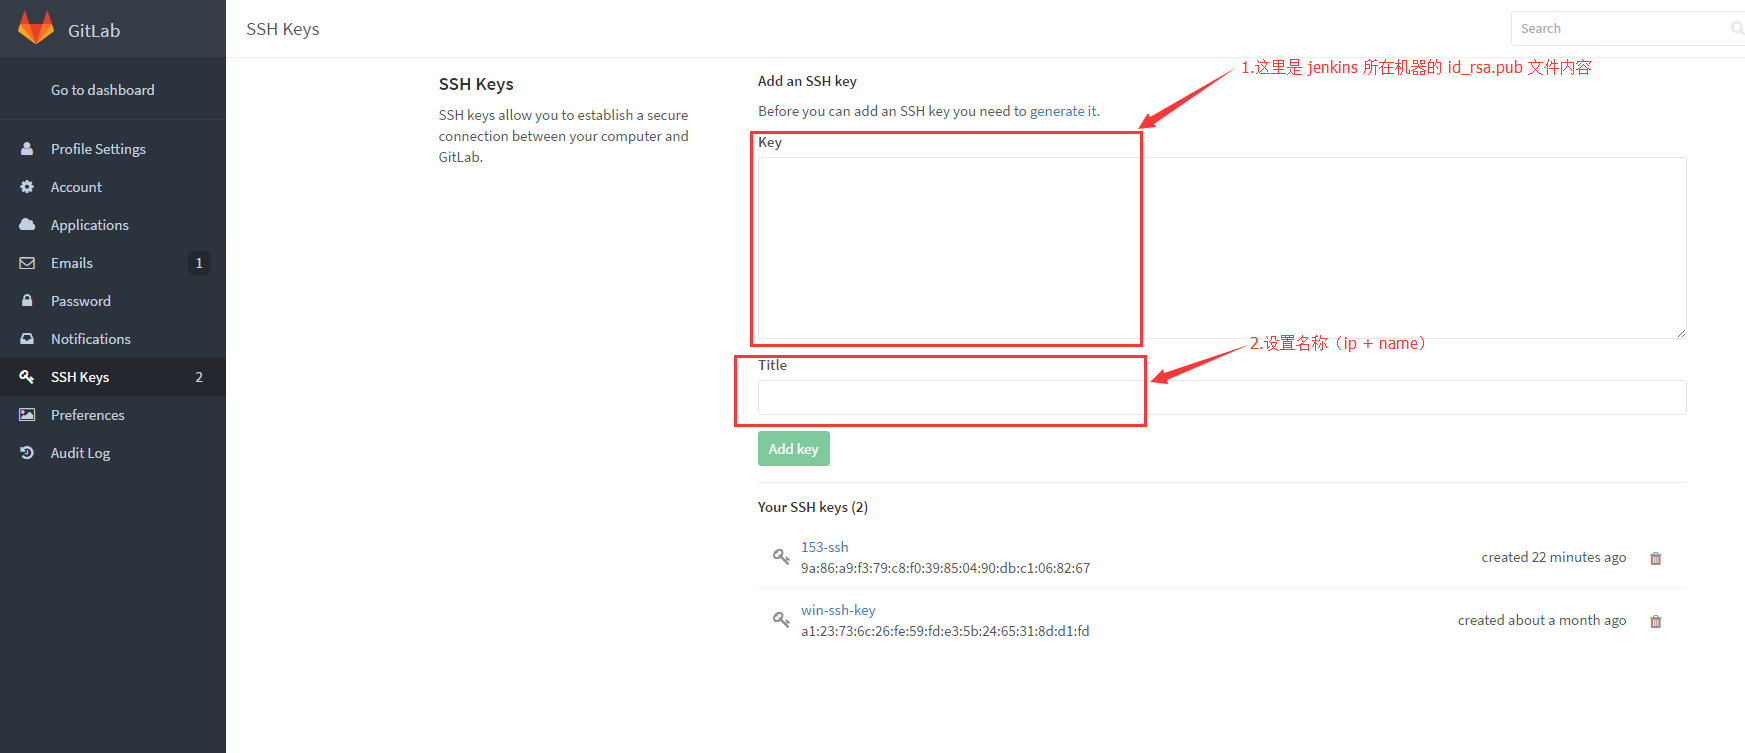
Task: Click the 'Add an SSH key' heading
Action: click(x=807, y=81)
